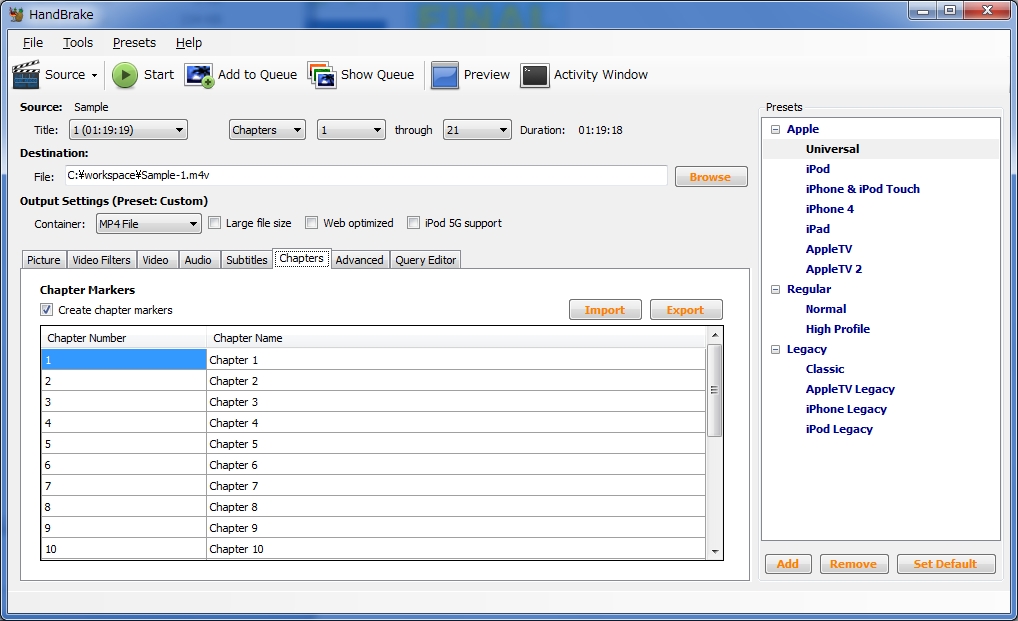Switch to the Video tab
This screenshot has width=1018, height=621.
coord(156,260)
